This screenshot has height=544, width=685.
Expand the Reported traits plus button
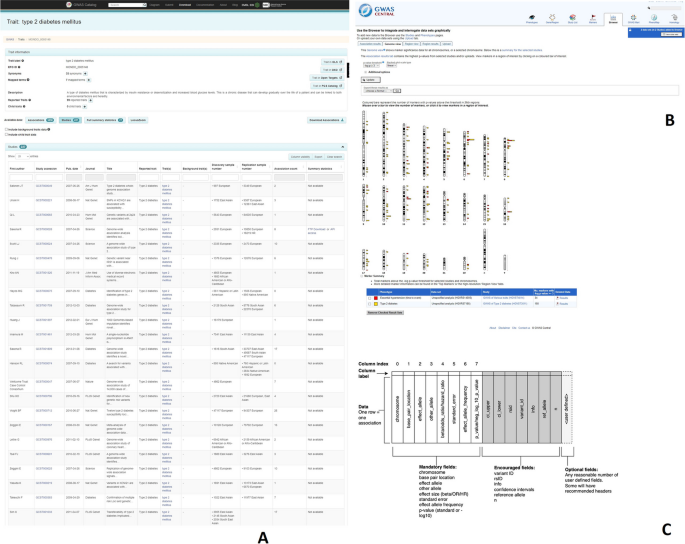tap(90, 100)
